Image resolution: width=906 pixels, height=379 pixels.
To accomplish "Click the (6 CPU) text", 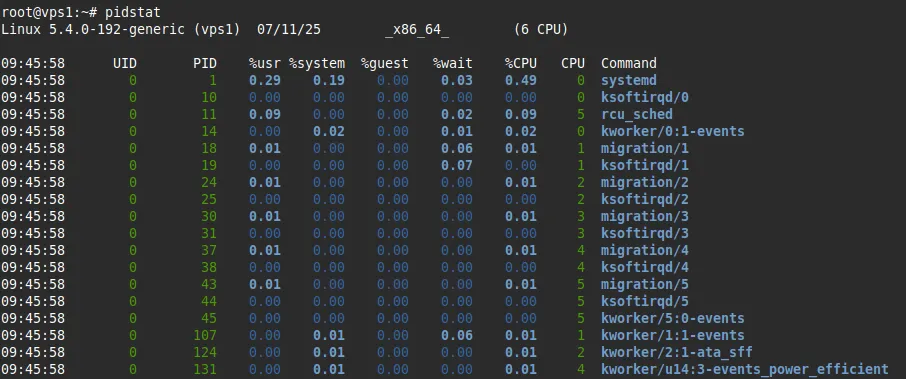I will (x=541, y=29).
